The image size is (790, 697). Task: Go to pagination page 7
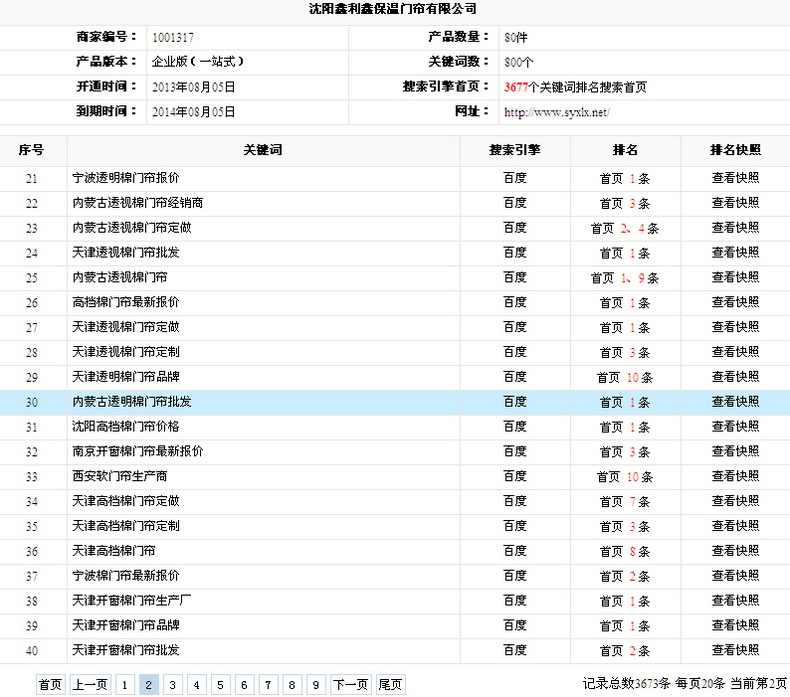268,685
